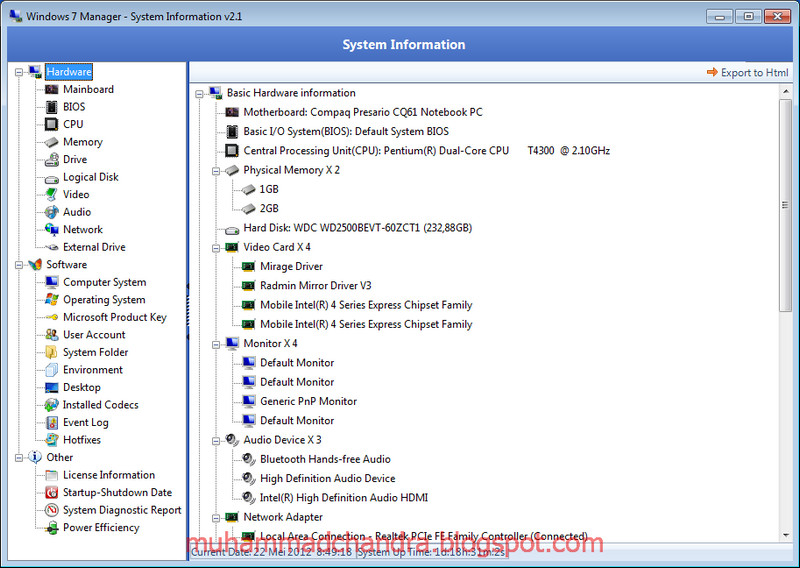
Task: Click the Computer System icon
Action: [x=52, y=282]
